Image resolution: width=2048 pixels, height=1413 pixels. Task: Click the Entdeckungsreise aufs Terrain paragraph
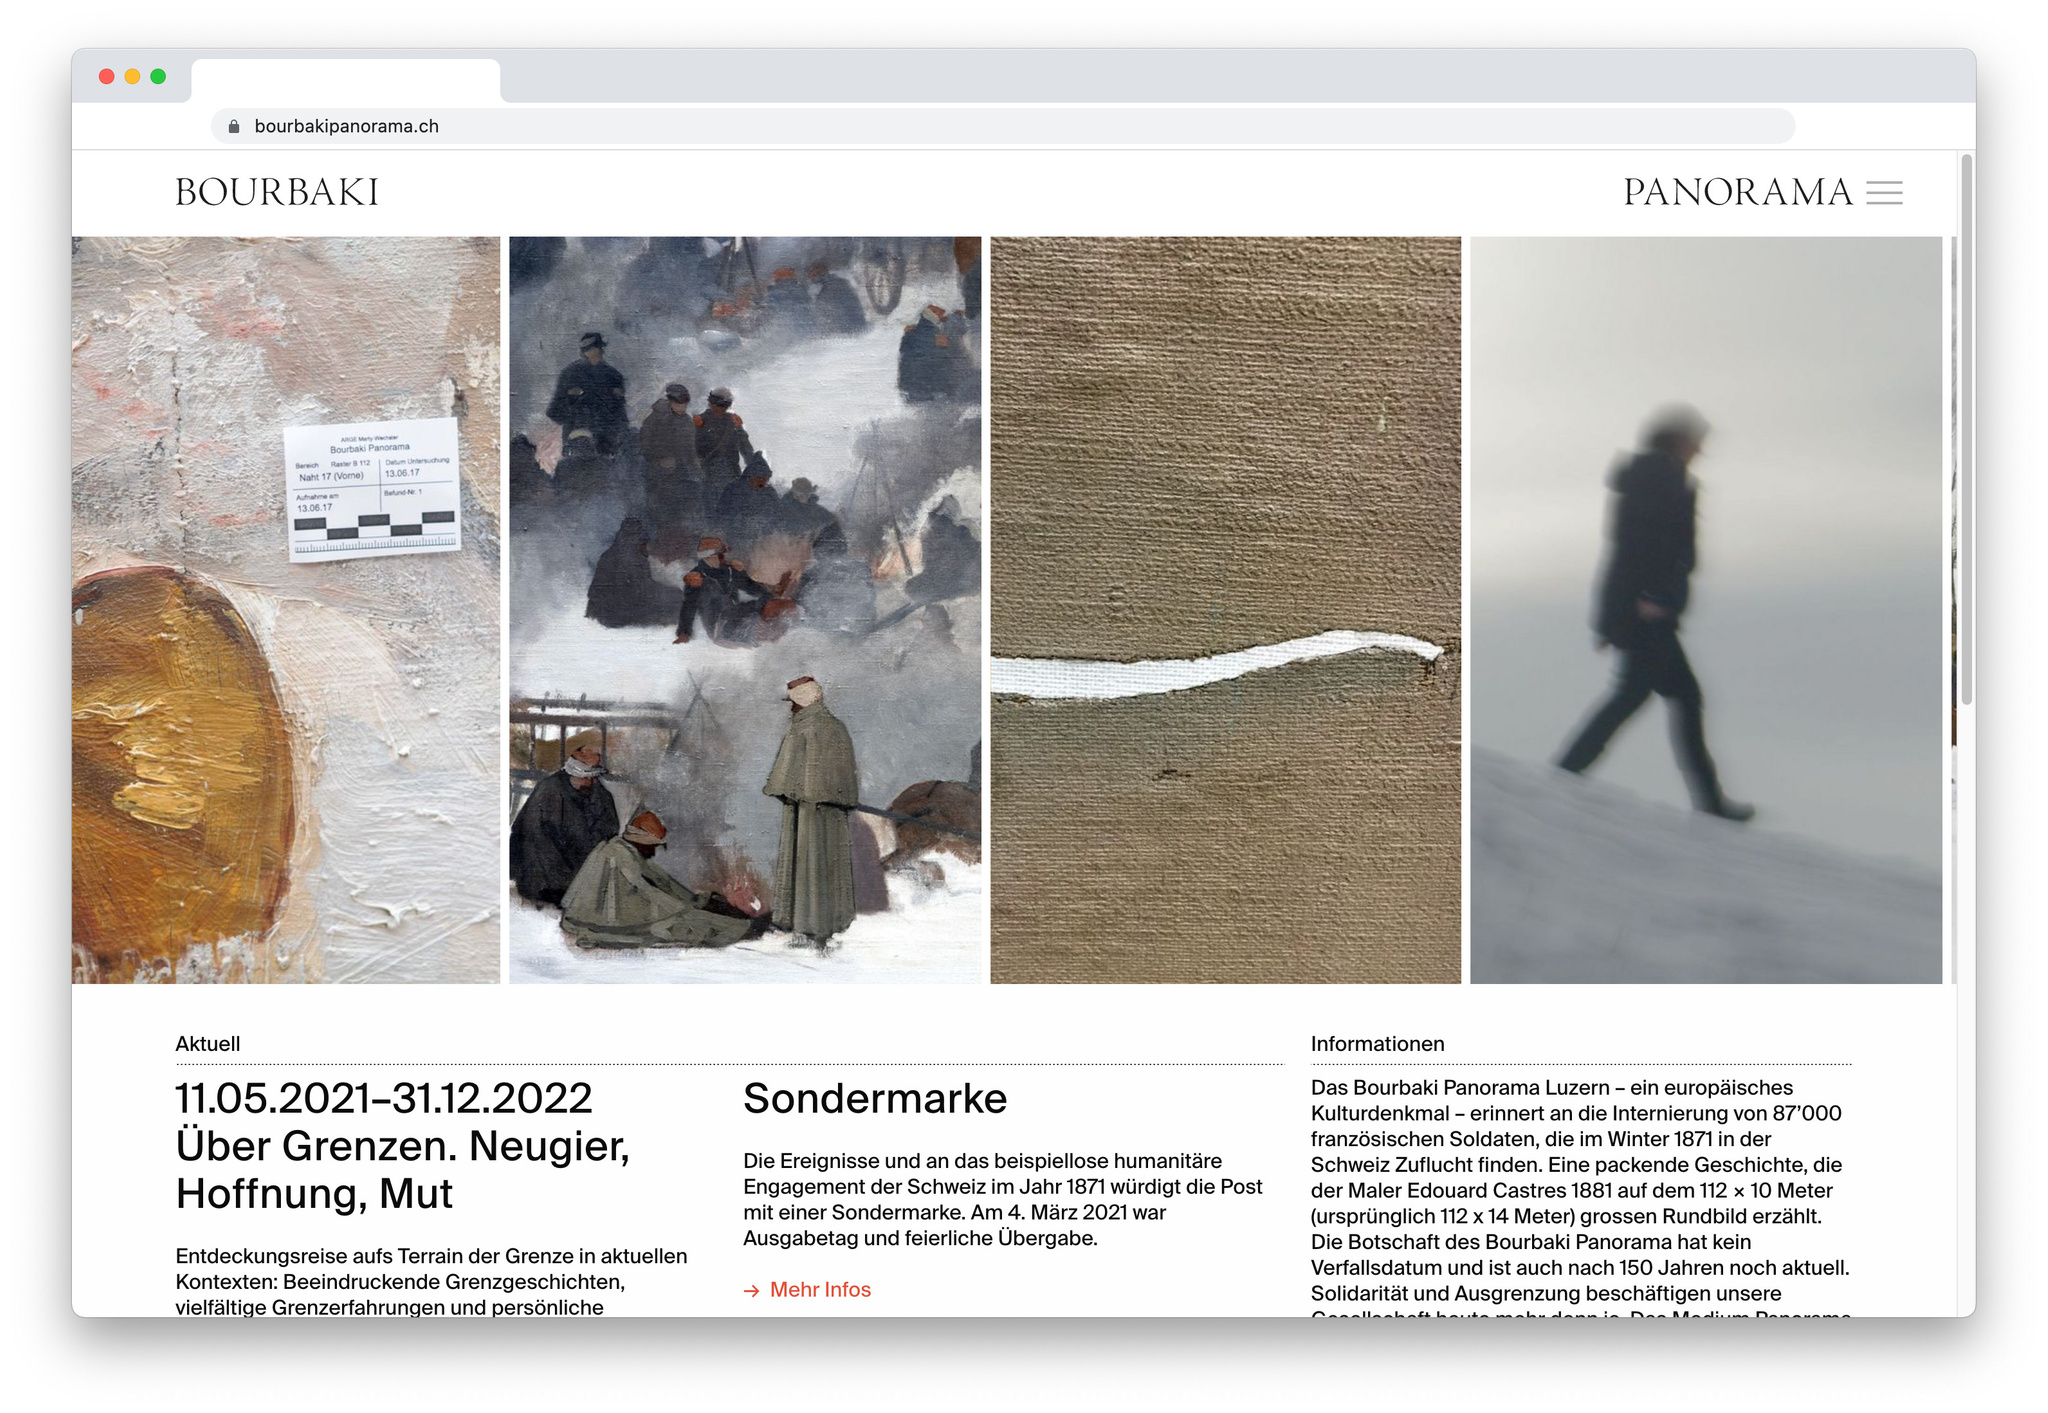pyautogui.click(x=431, y=1281)
